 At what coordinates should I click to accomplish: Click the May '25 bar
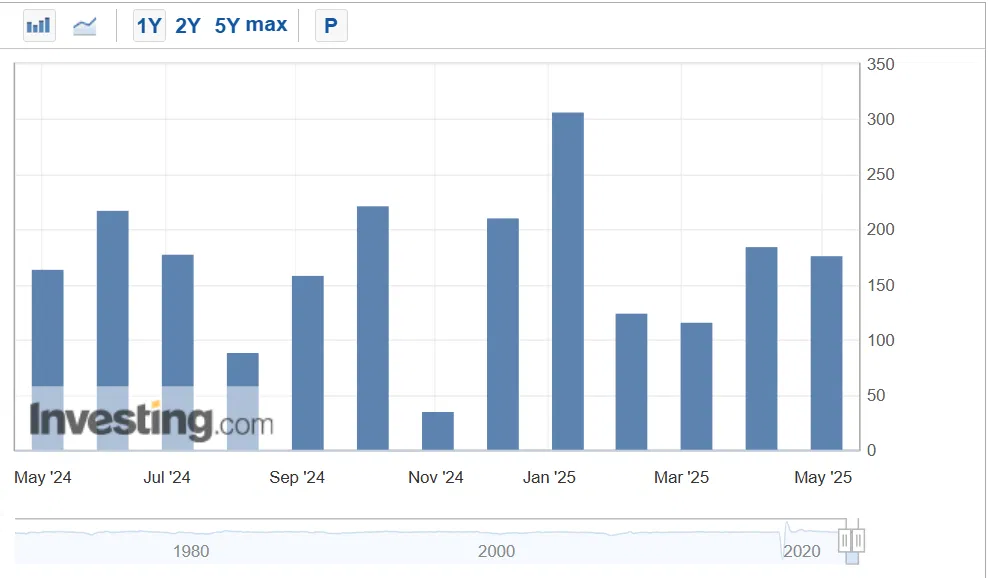pos(826,353)
